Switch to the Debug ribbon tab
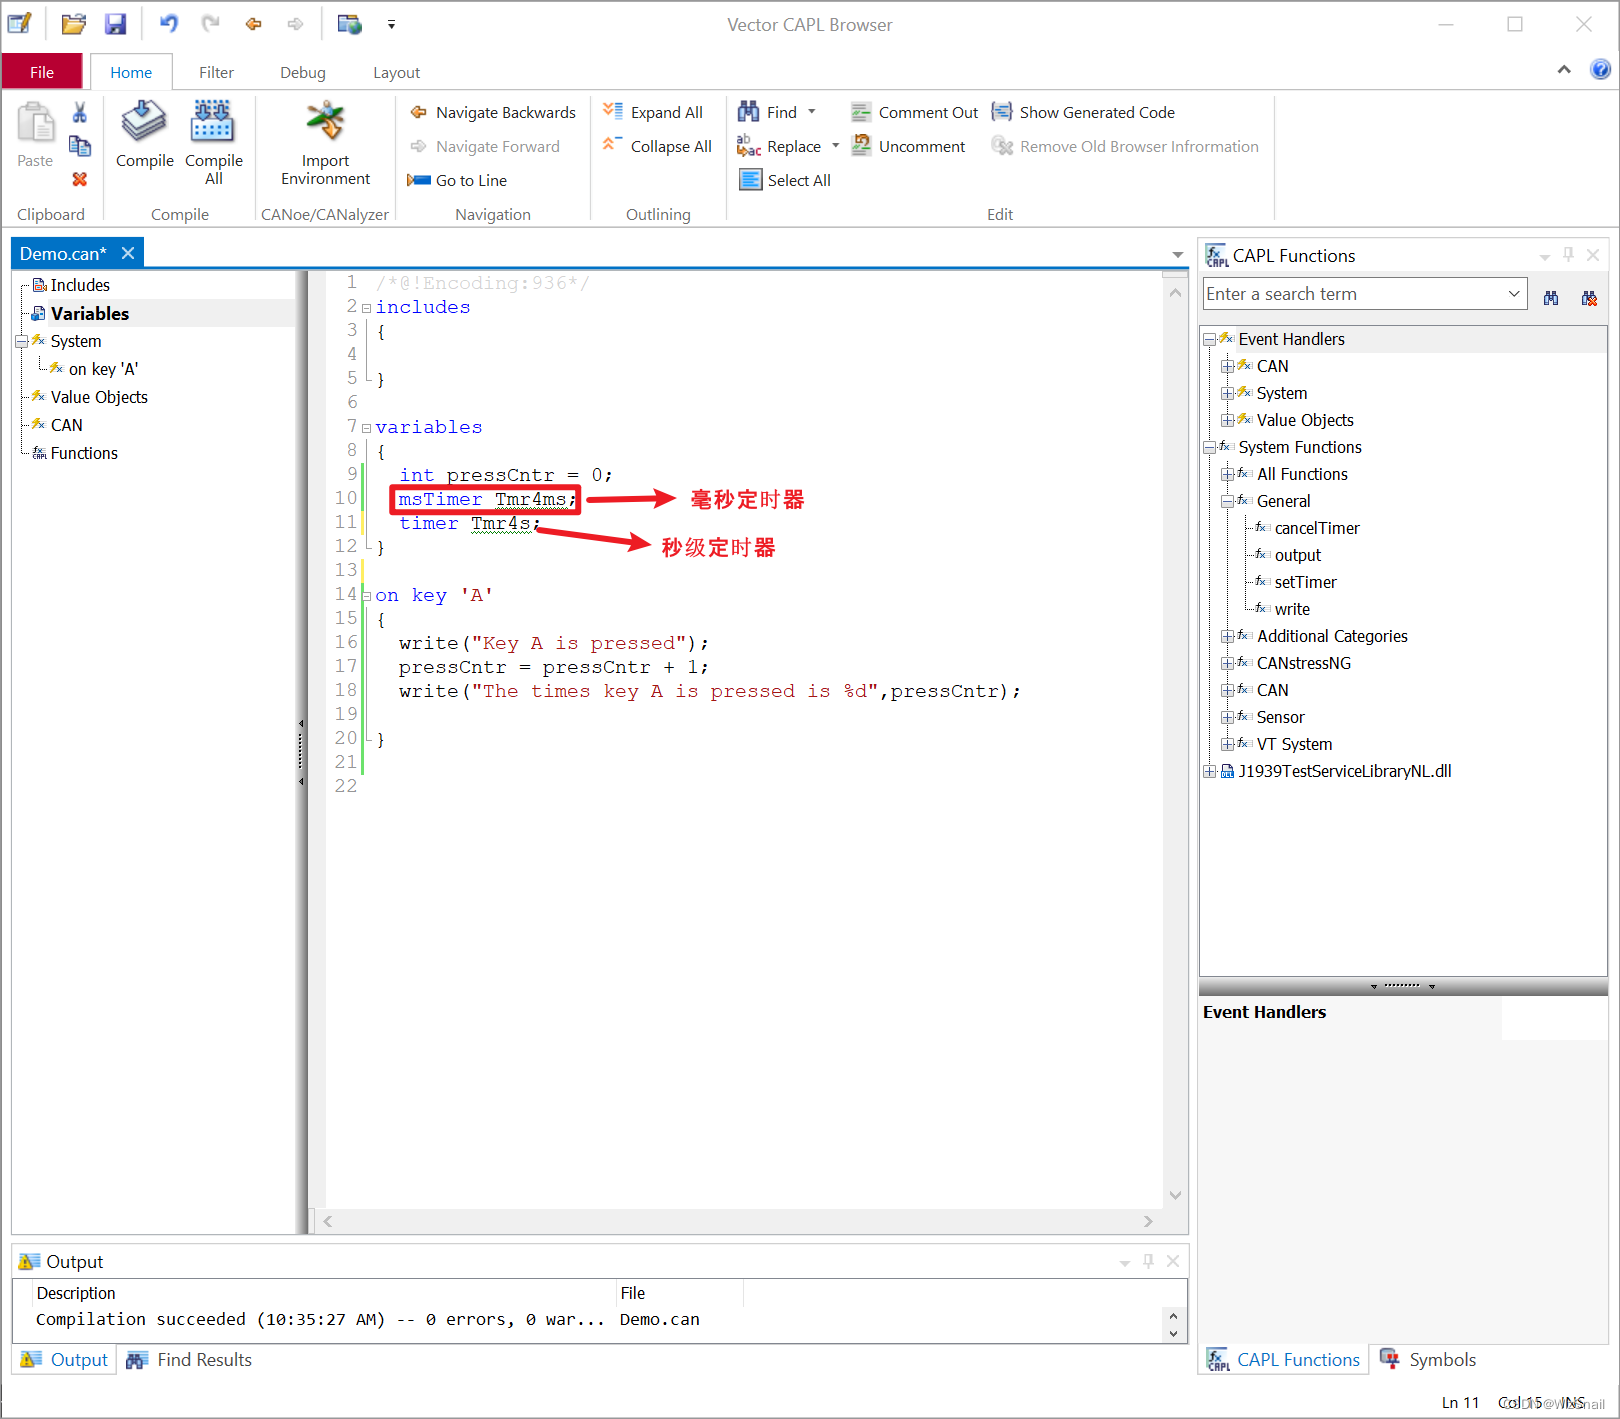Viewport: 1620px width, 1419px height. (x=303, y=72)
